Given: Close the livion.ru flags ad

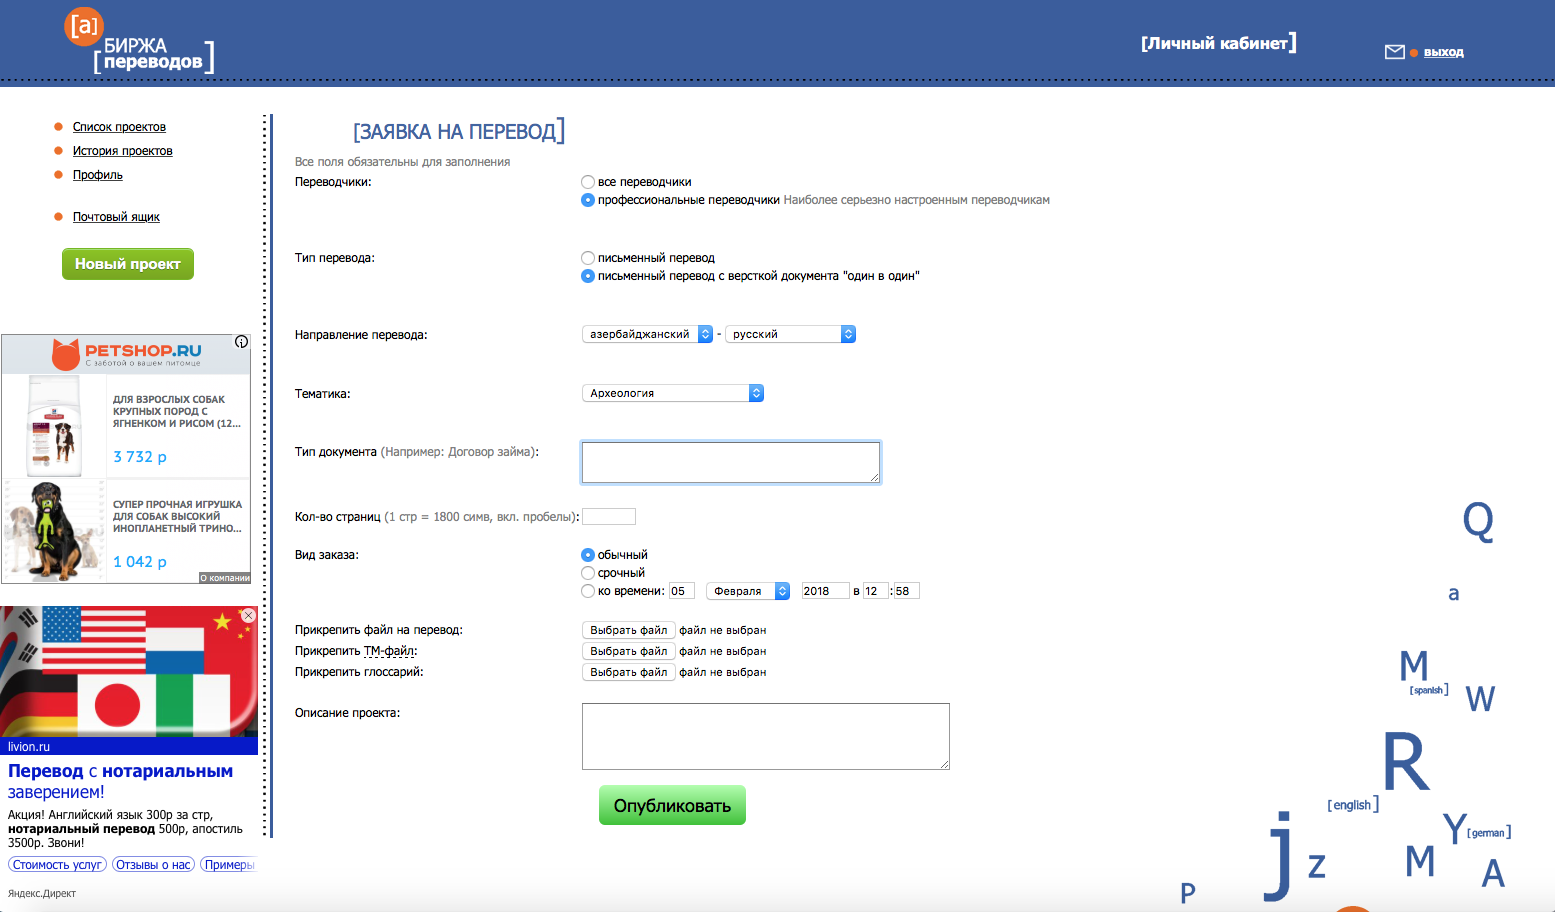Looking at the screenshot, I should point(248,615).
